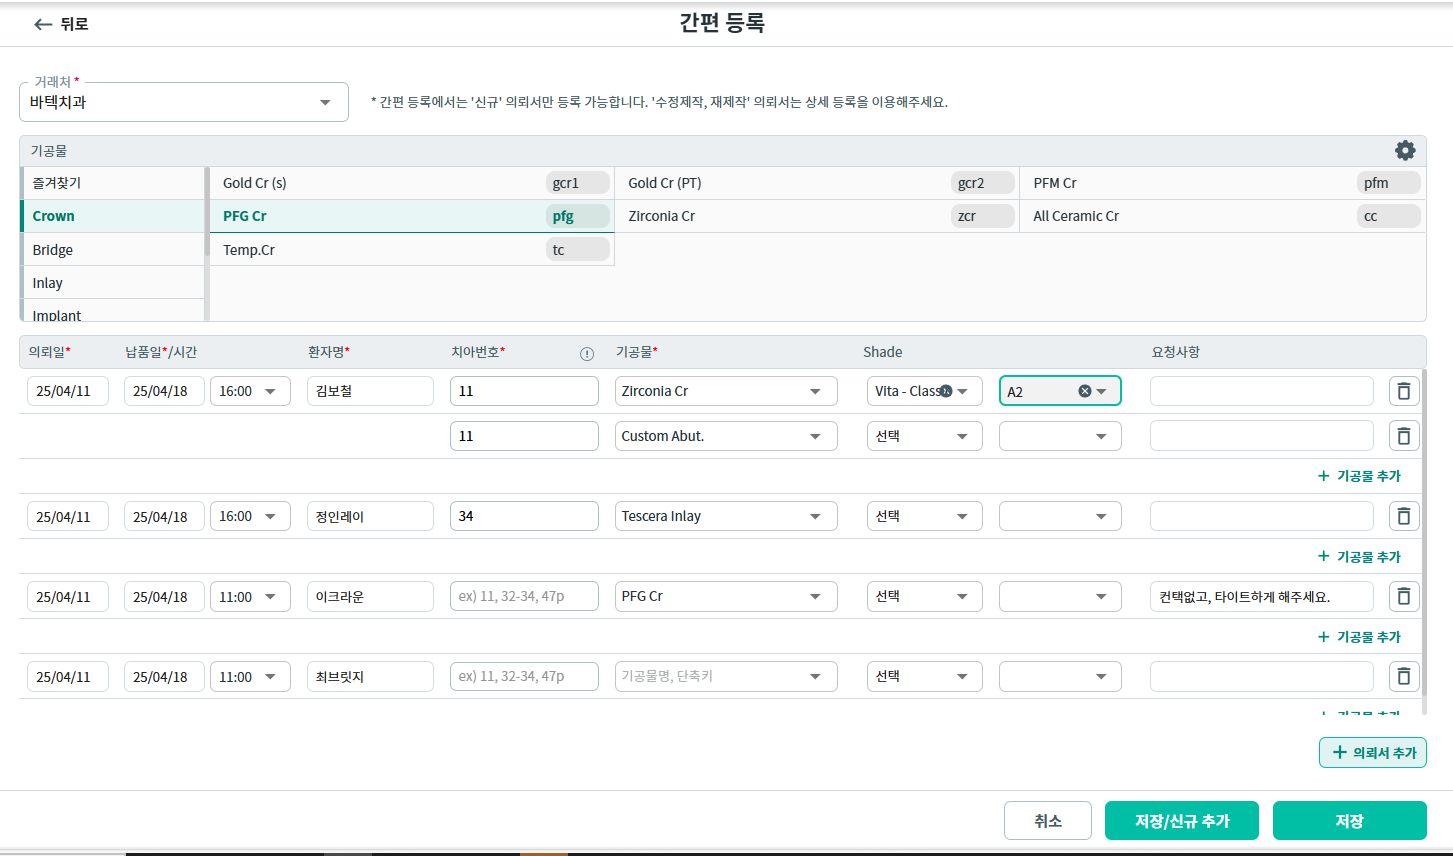Viewport: 1453px width, 856px height.
Task: Open the A2 shade dropdown arrow
Action: [1101, 391]
